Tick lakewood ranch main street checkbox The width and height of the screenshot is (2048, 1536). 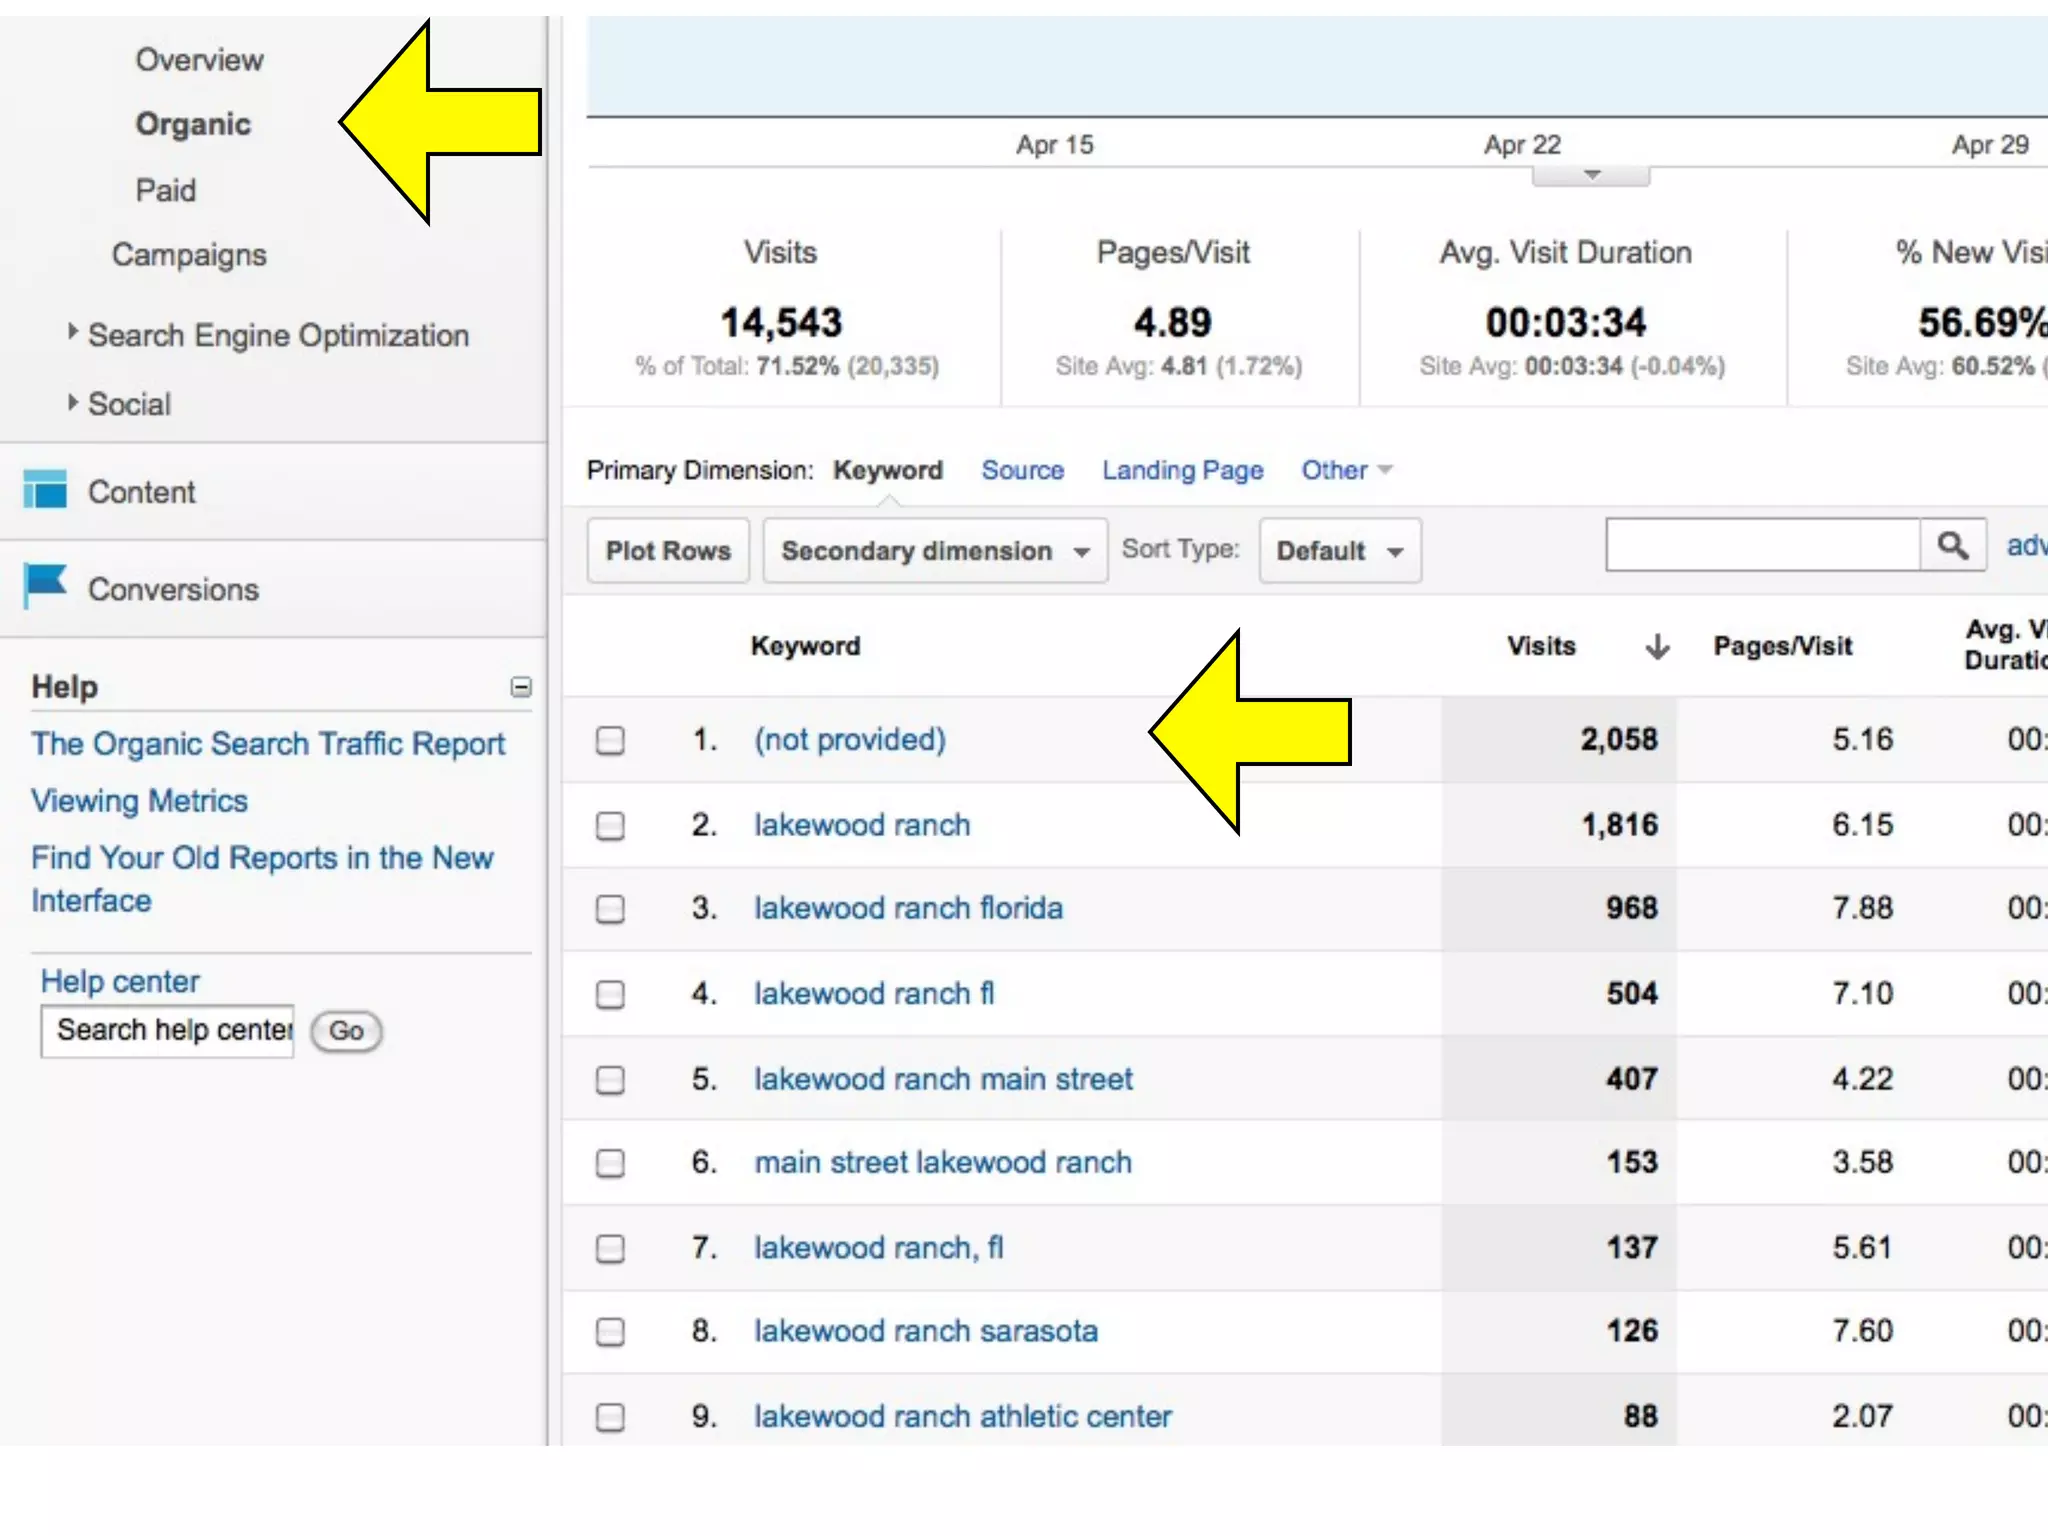coord(610,1080)
